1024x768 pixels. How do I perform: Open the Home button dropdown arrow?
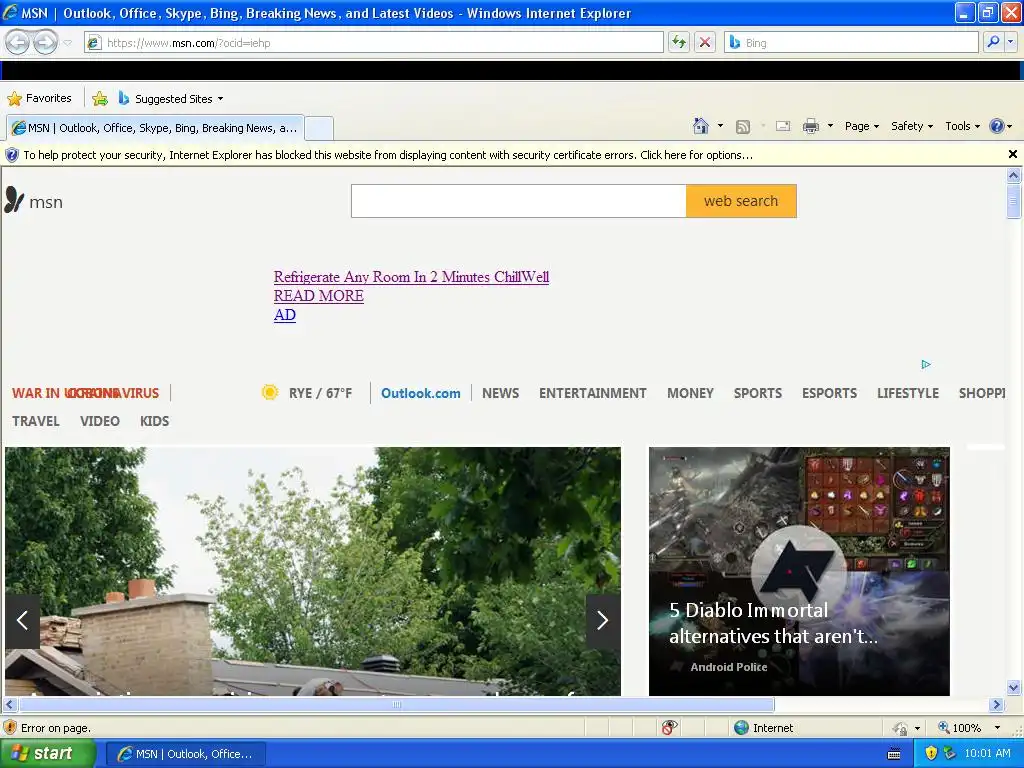point(720,126)
